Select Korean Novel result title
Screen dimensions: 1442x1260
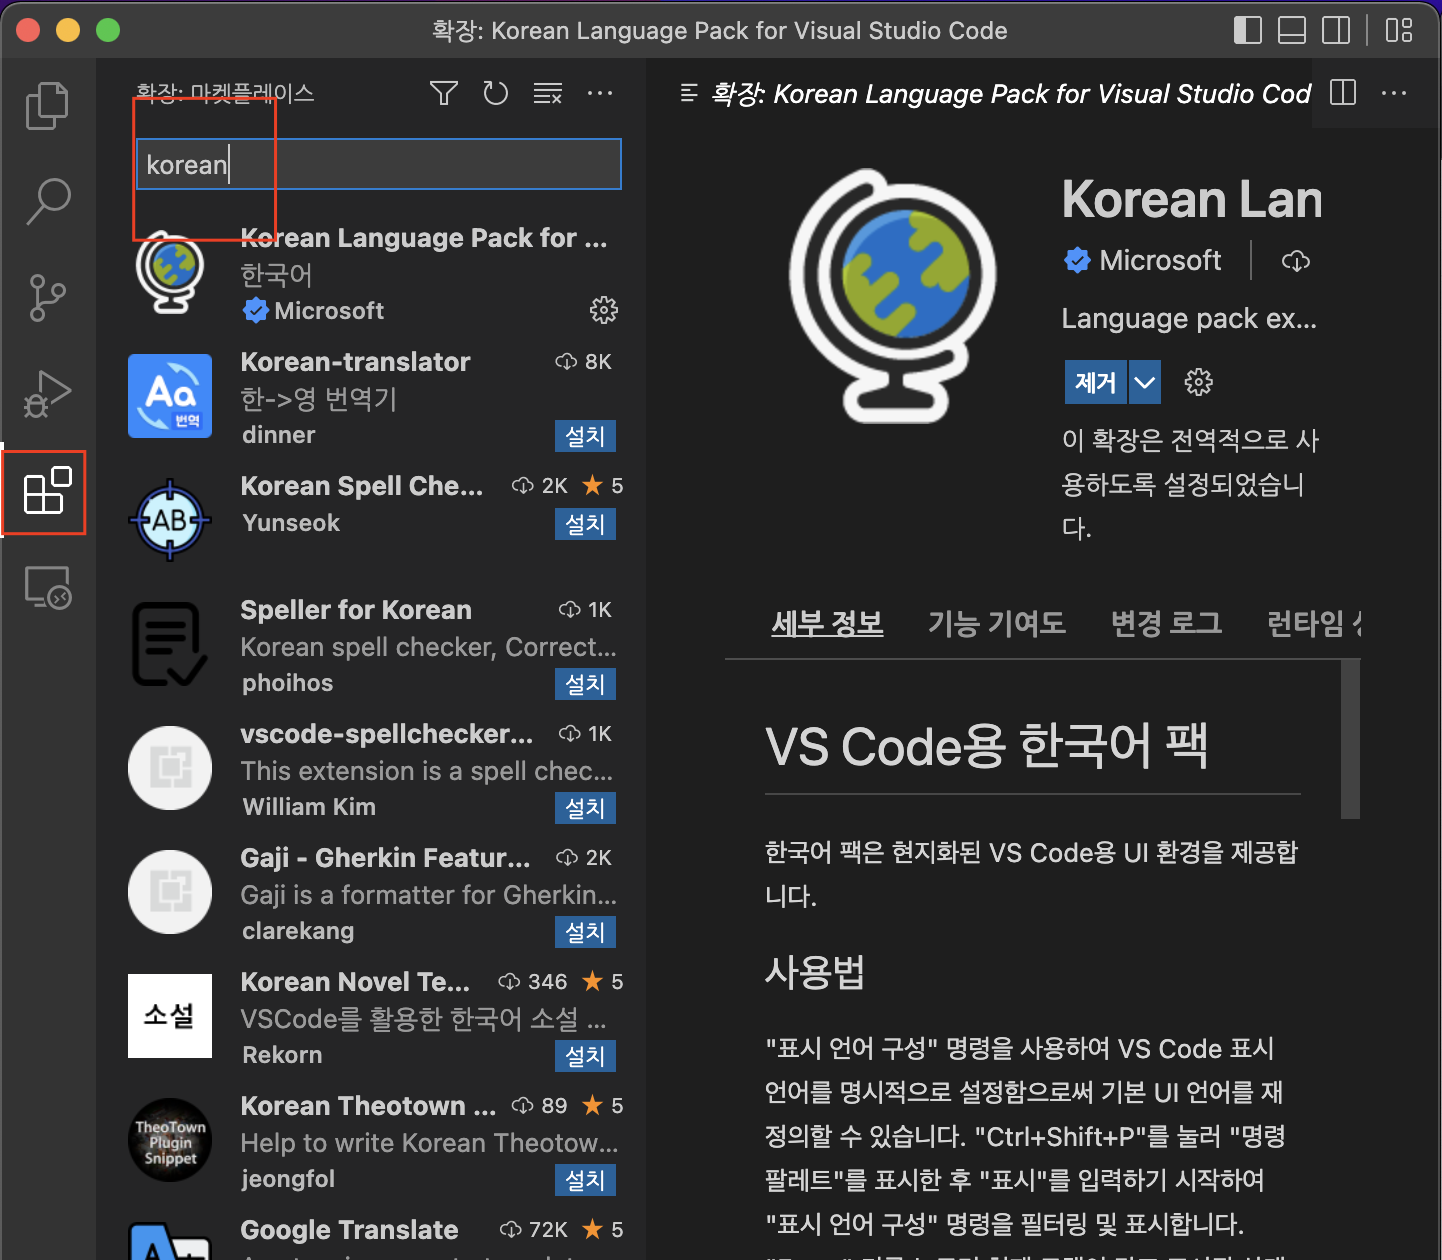click(355, 982)
